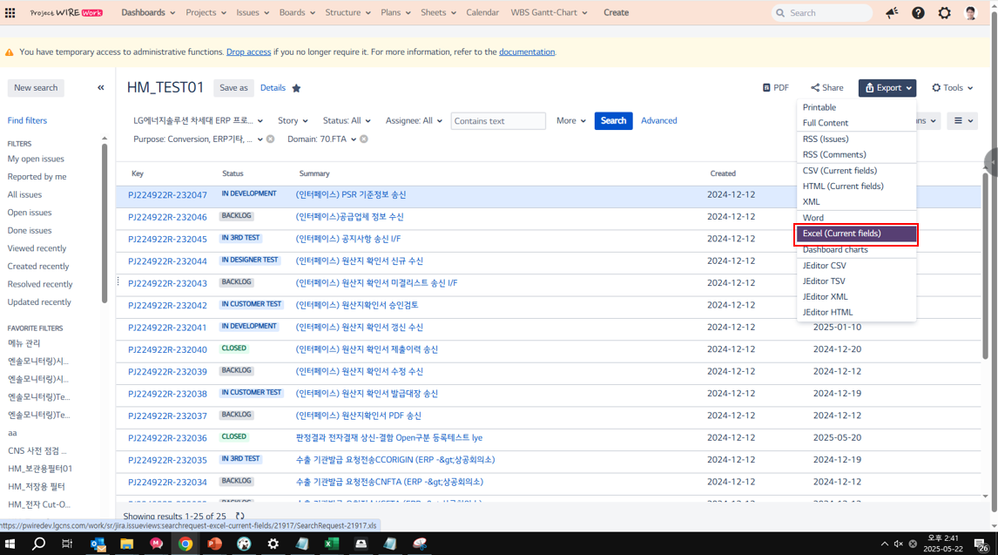Refresh the search results
998x555 pixels.
coord(240,516)
